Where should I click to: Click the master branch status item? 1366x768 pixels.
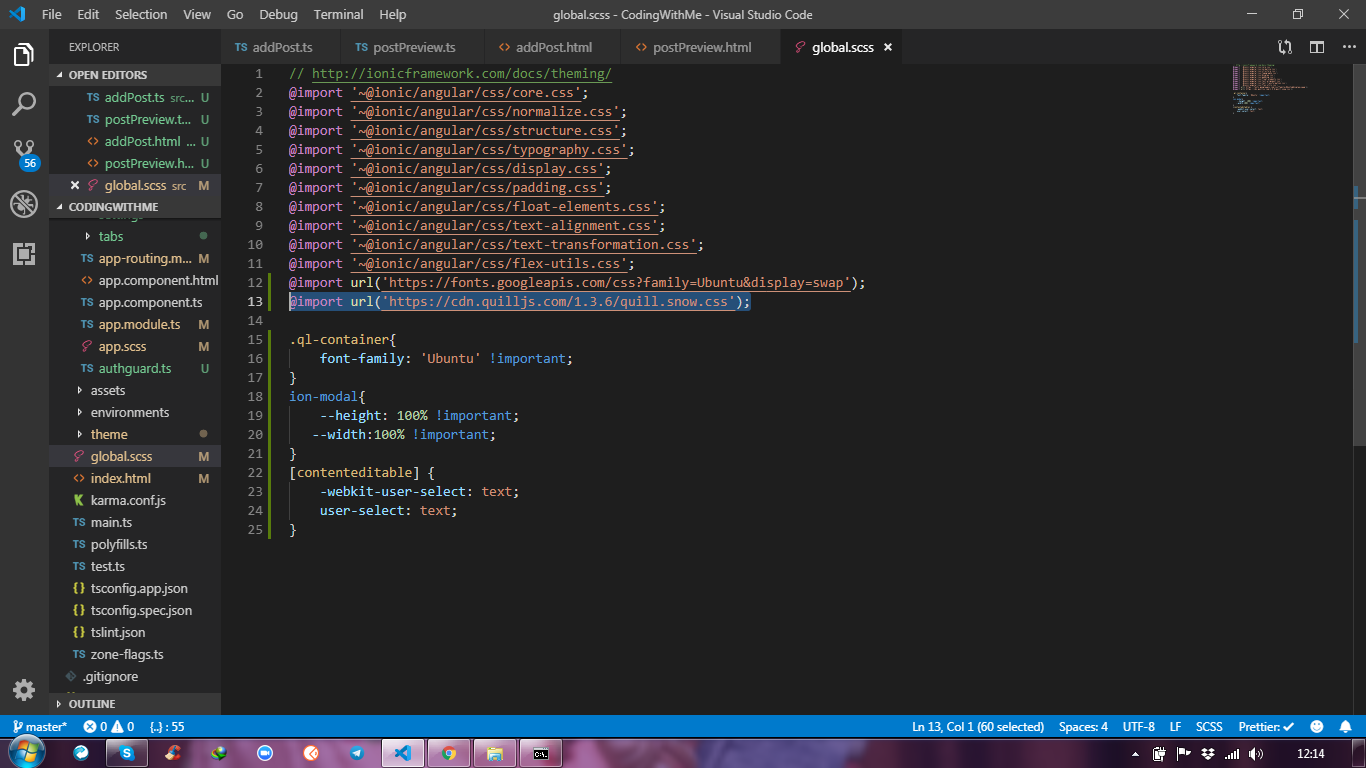click(40, 727)
